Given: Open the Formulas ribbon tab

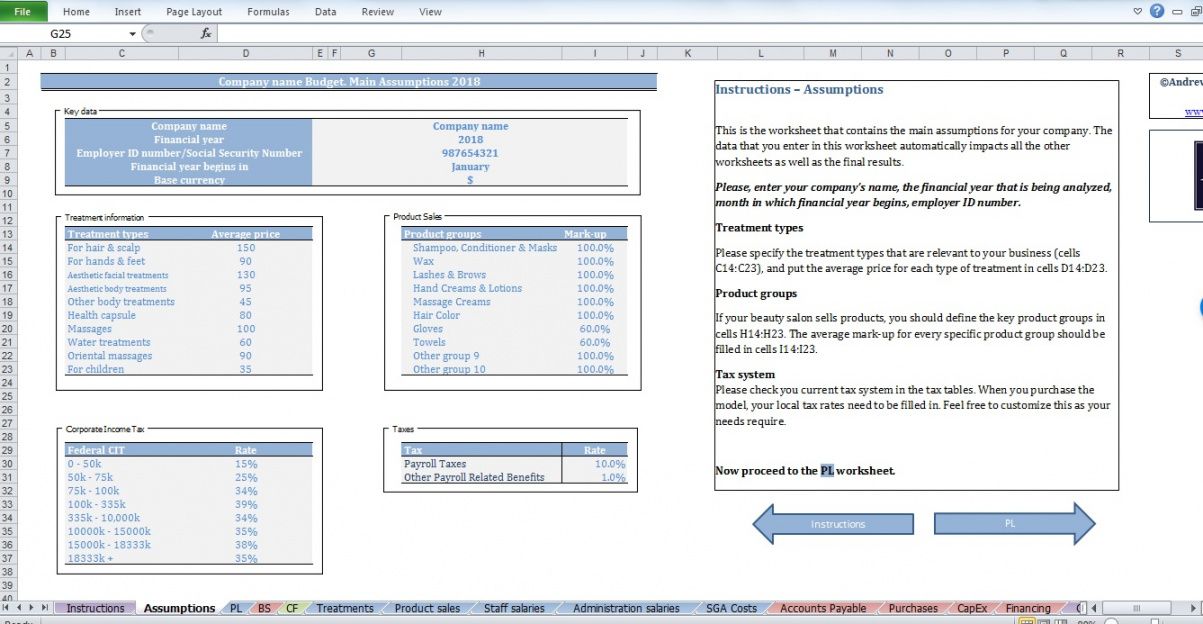Looking at the screenshot, I should [268, 12].
